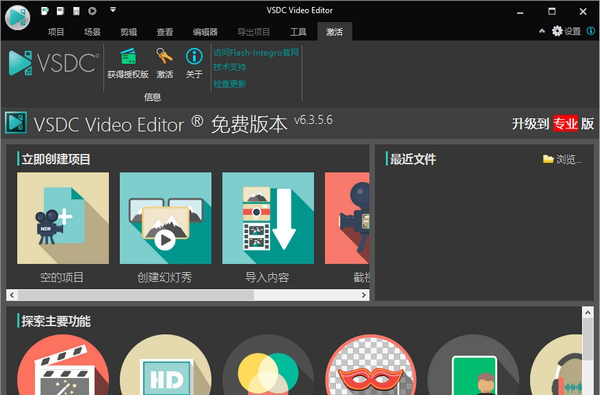The height and width of the screenshot is (410, 600).
Task: Open the 工具 ribbon tab
Action: point(298,32)
